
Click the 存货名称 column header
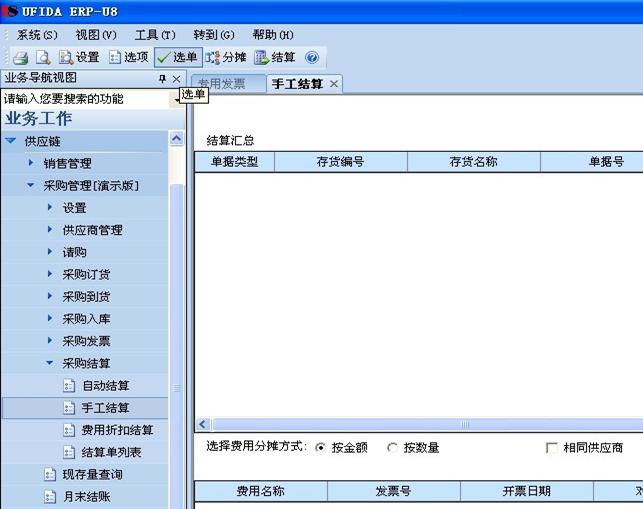[x=474, y=162]
